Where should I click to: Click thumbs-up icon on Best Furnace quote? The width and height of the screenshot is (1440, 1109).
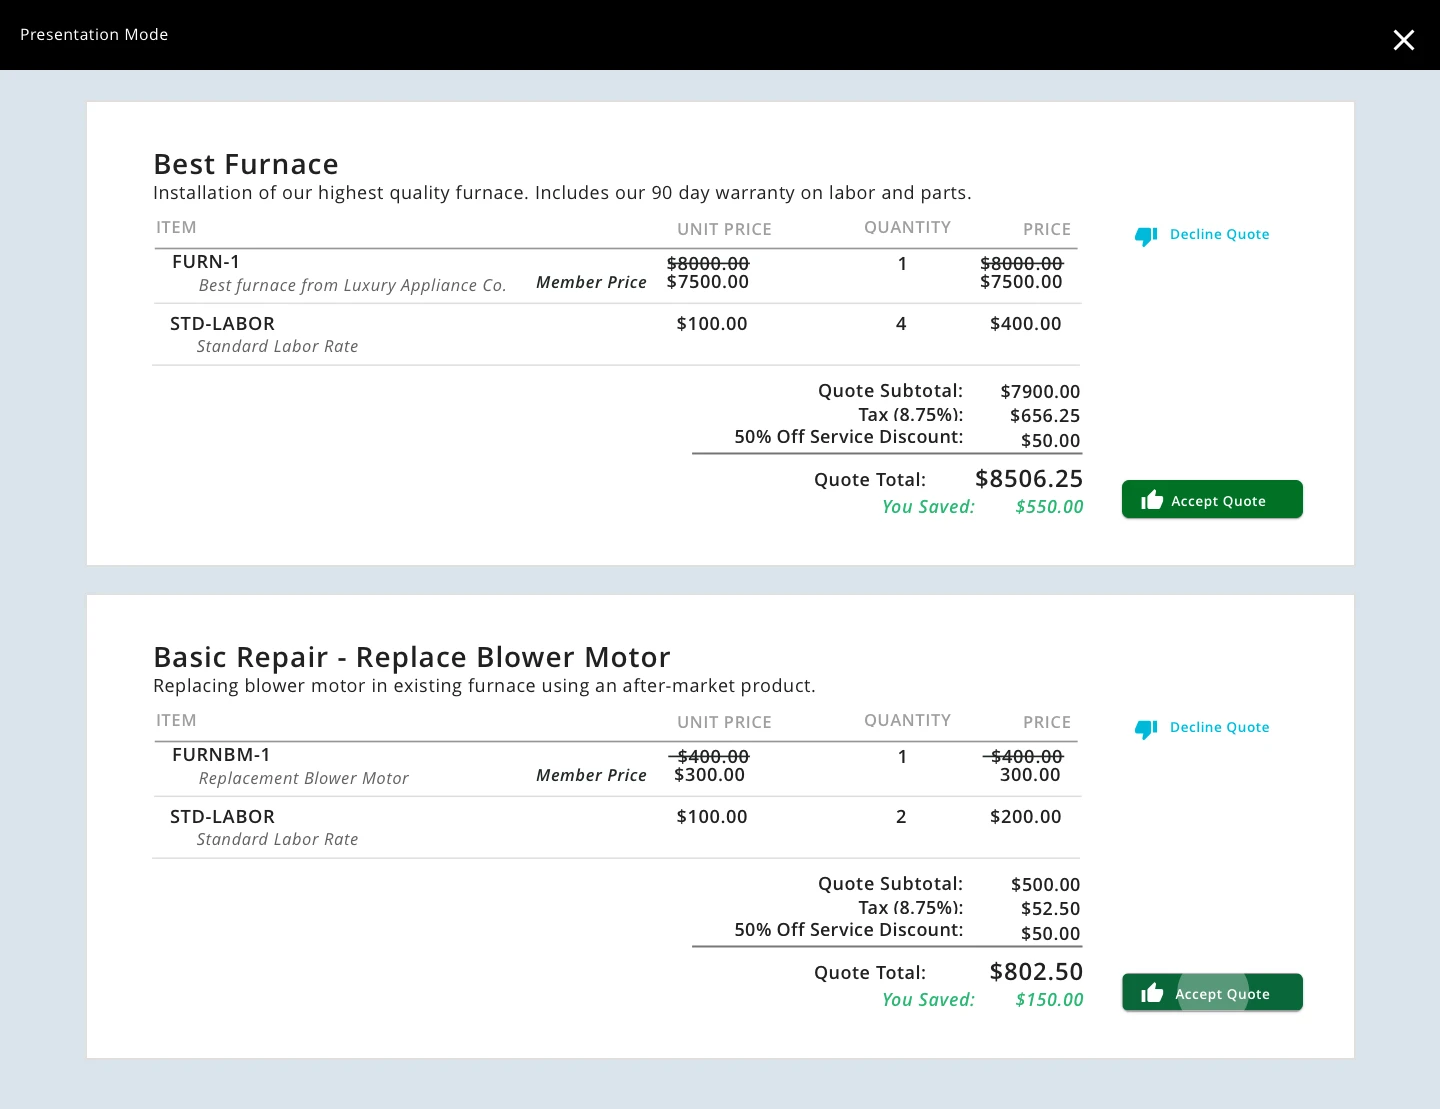(1152, 500)
